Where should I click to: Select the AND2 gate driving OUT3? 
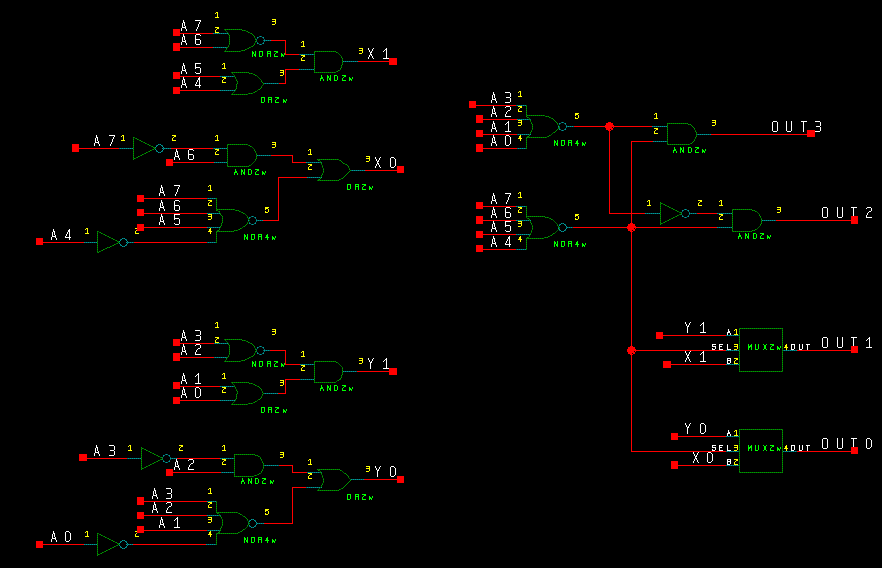(x=682, y=134)
